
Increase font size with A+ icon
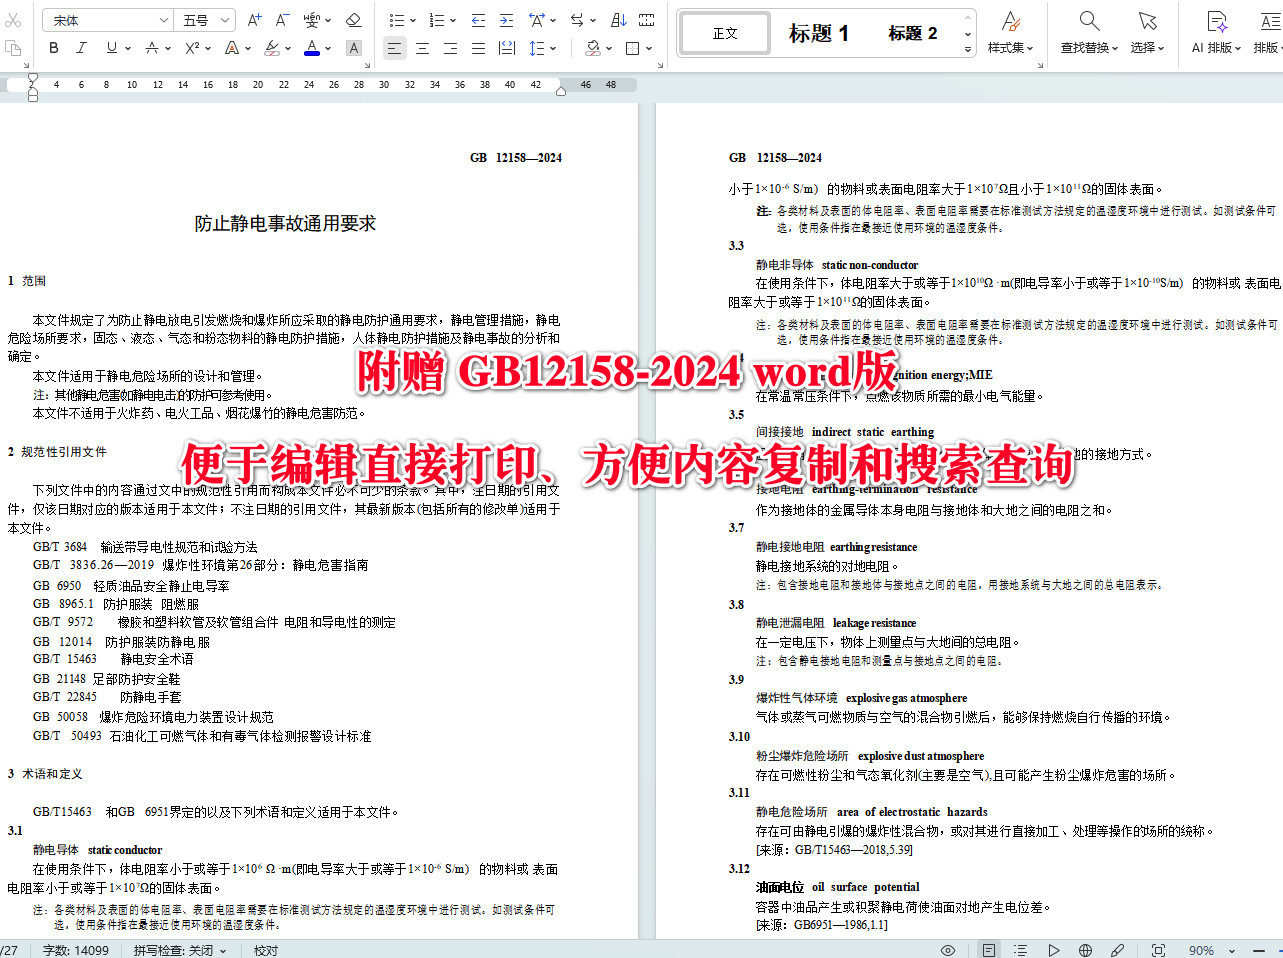coord(254,20)
